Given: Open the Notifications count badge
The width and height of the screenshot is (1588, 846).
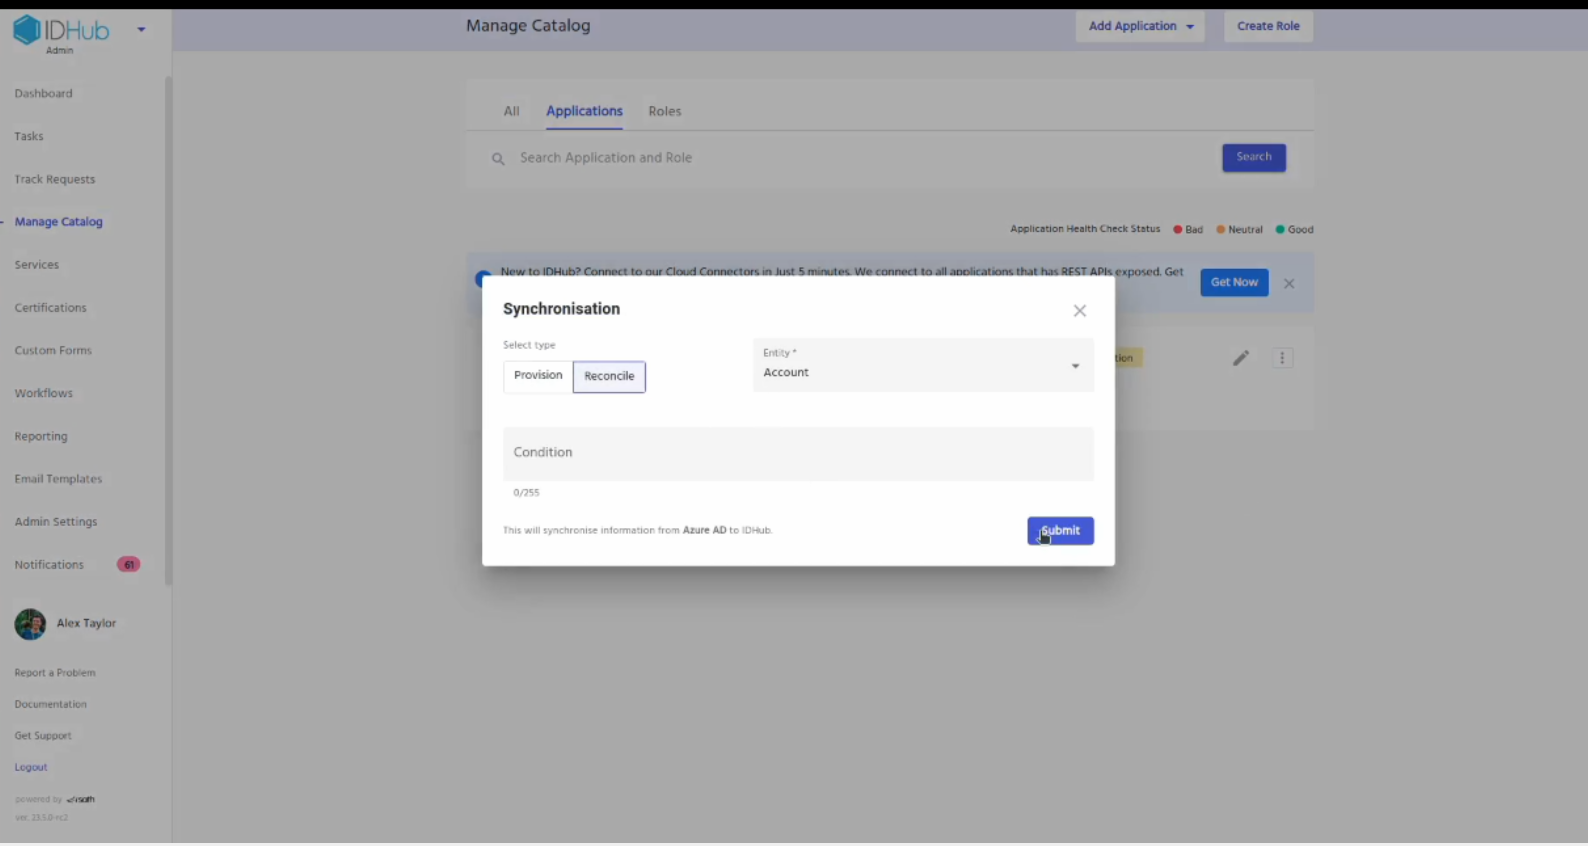Looking at the screenshot, I should coord(128,565).
